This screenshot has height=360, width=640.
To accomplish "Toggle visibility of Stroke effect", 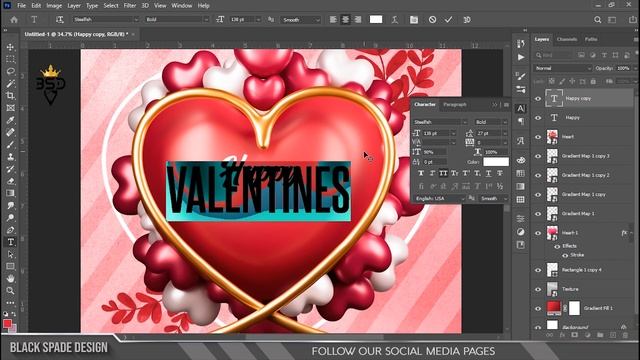I will (565, 256).
